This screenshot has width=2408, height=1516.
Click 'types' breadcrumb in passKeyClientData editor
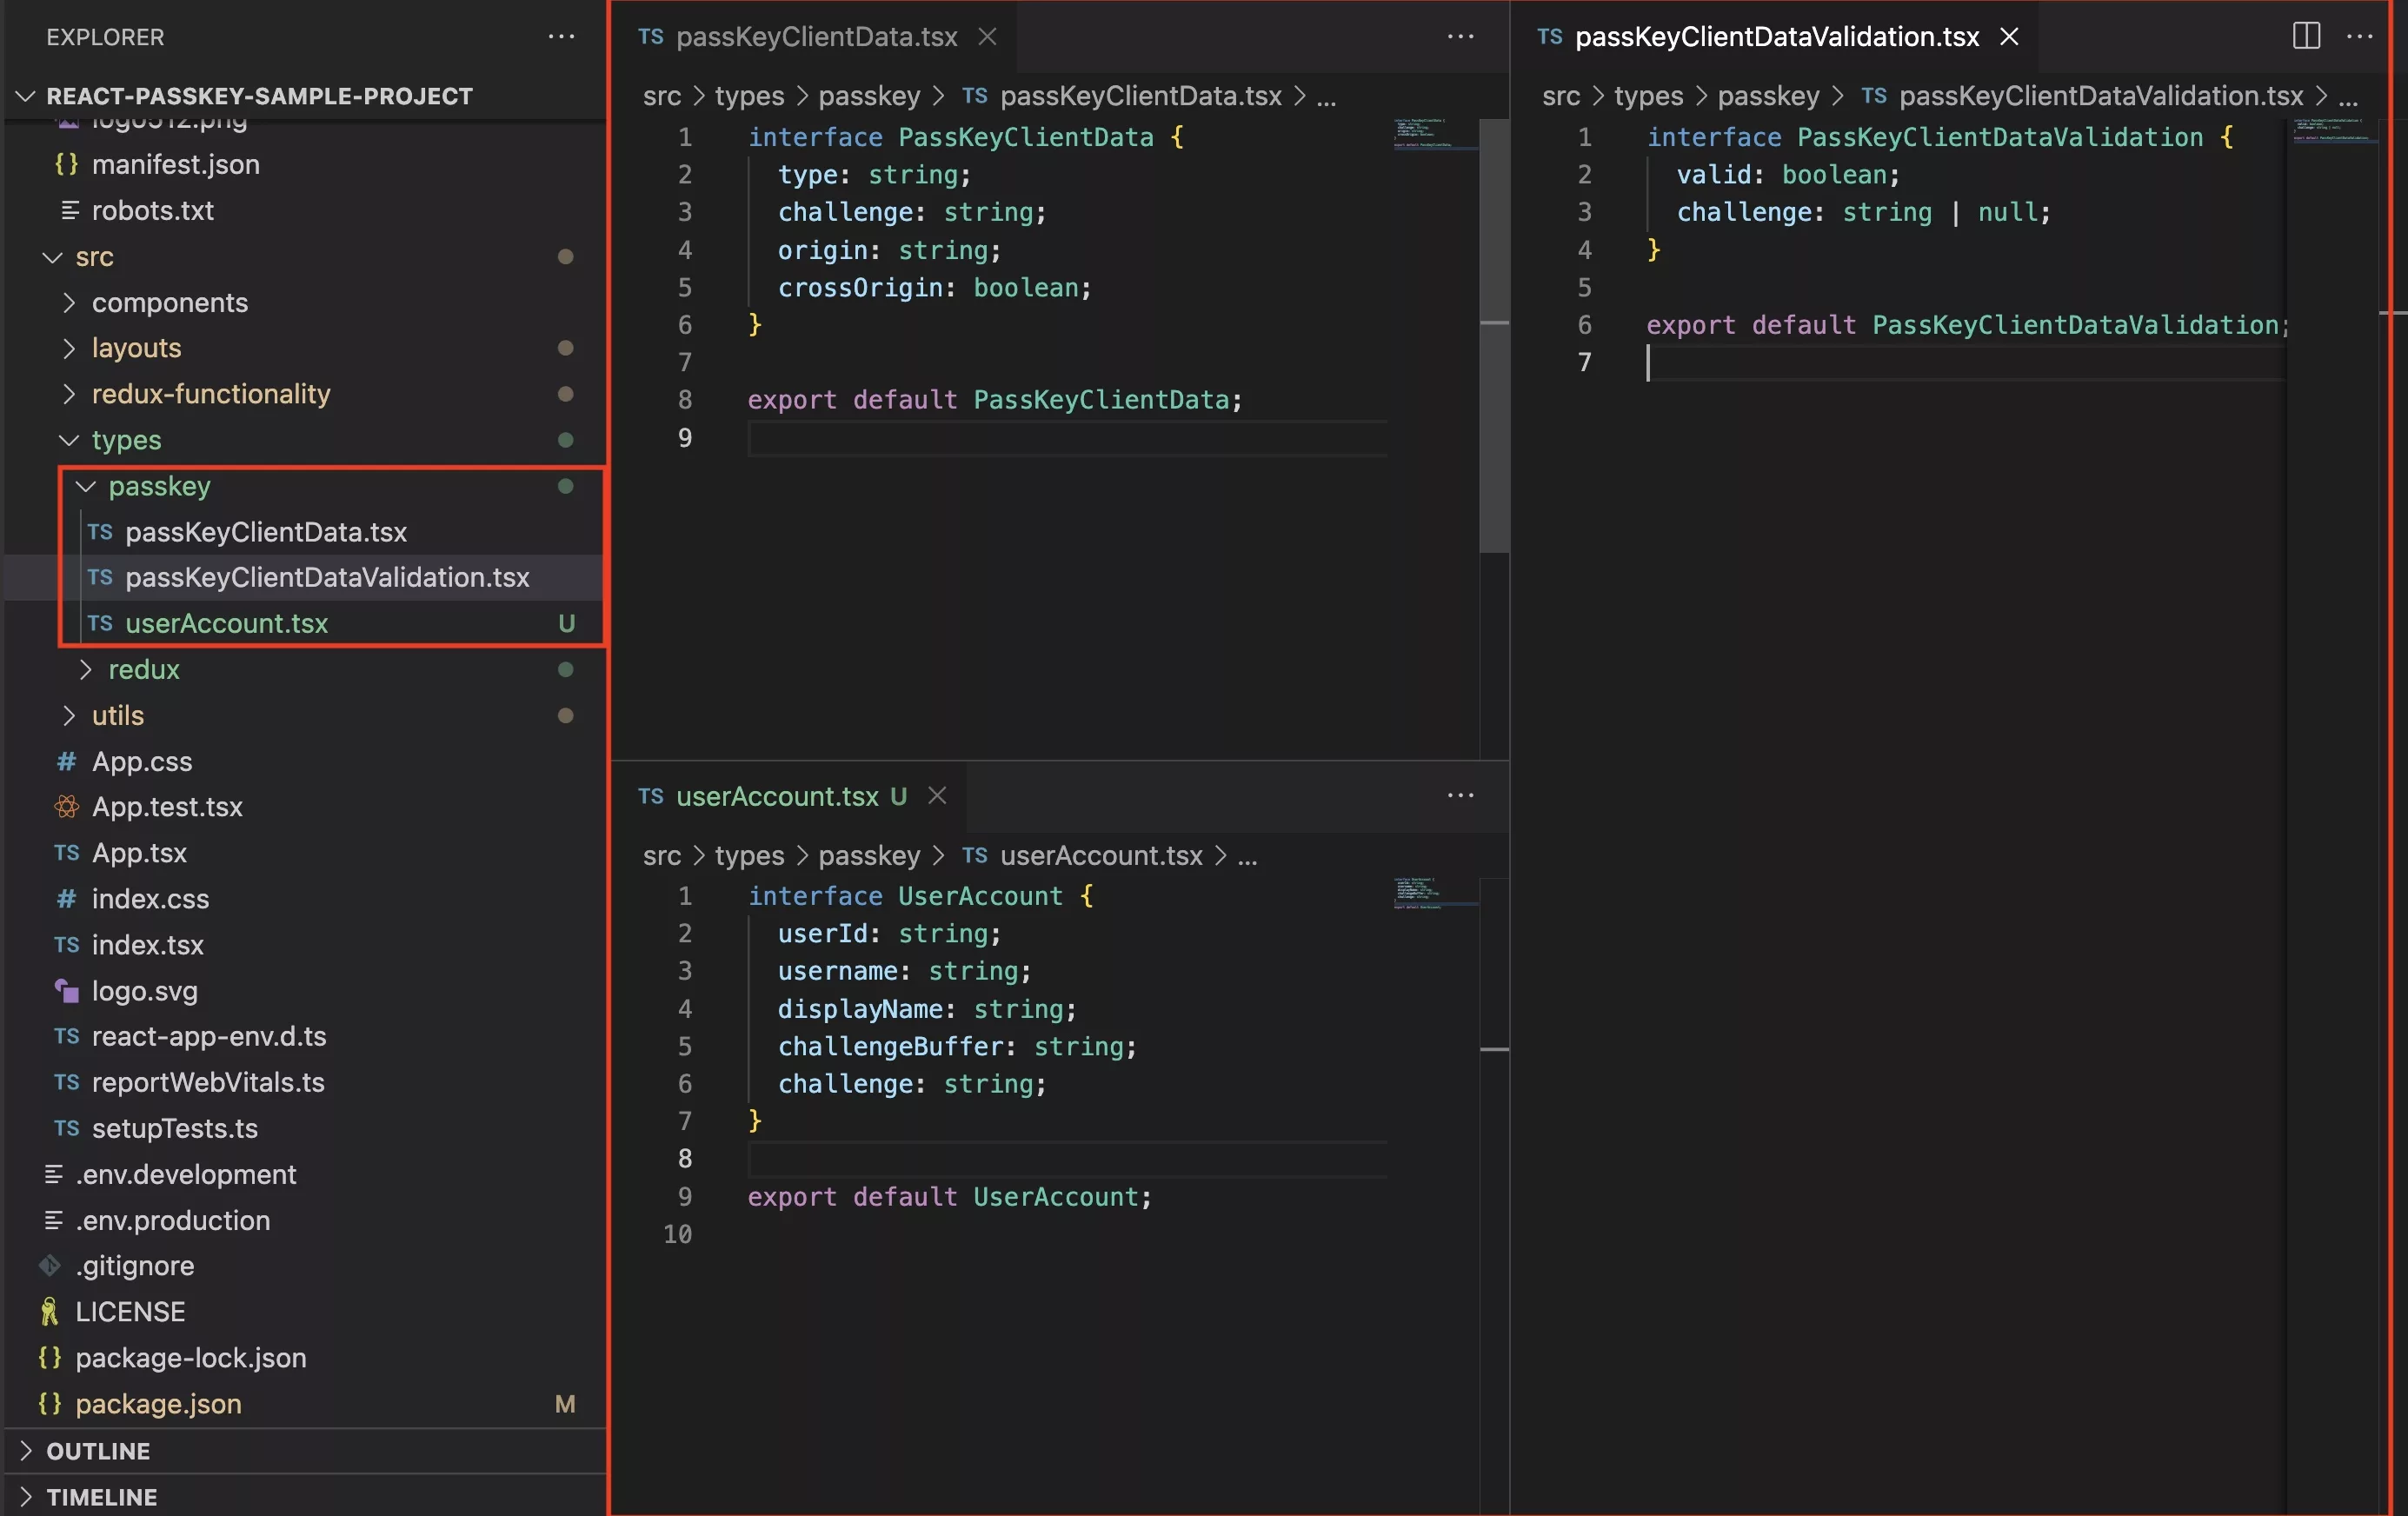click(749, 96)
